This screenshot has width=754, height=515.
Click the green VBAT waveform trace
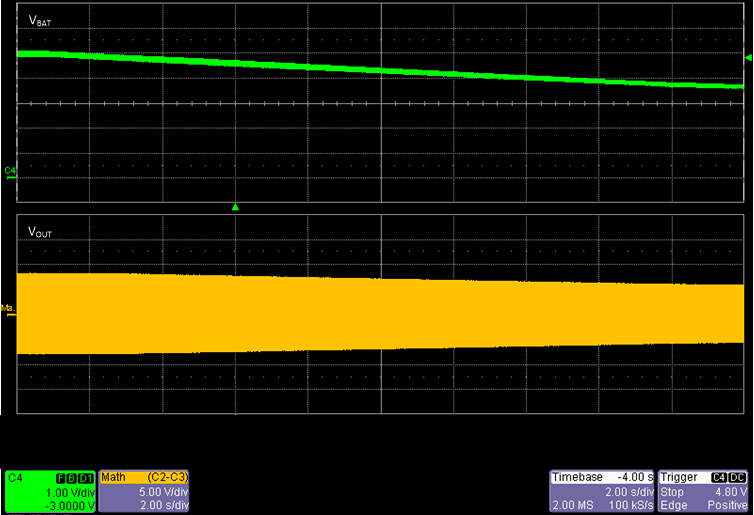(381, 70)
